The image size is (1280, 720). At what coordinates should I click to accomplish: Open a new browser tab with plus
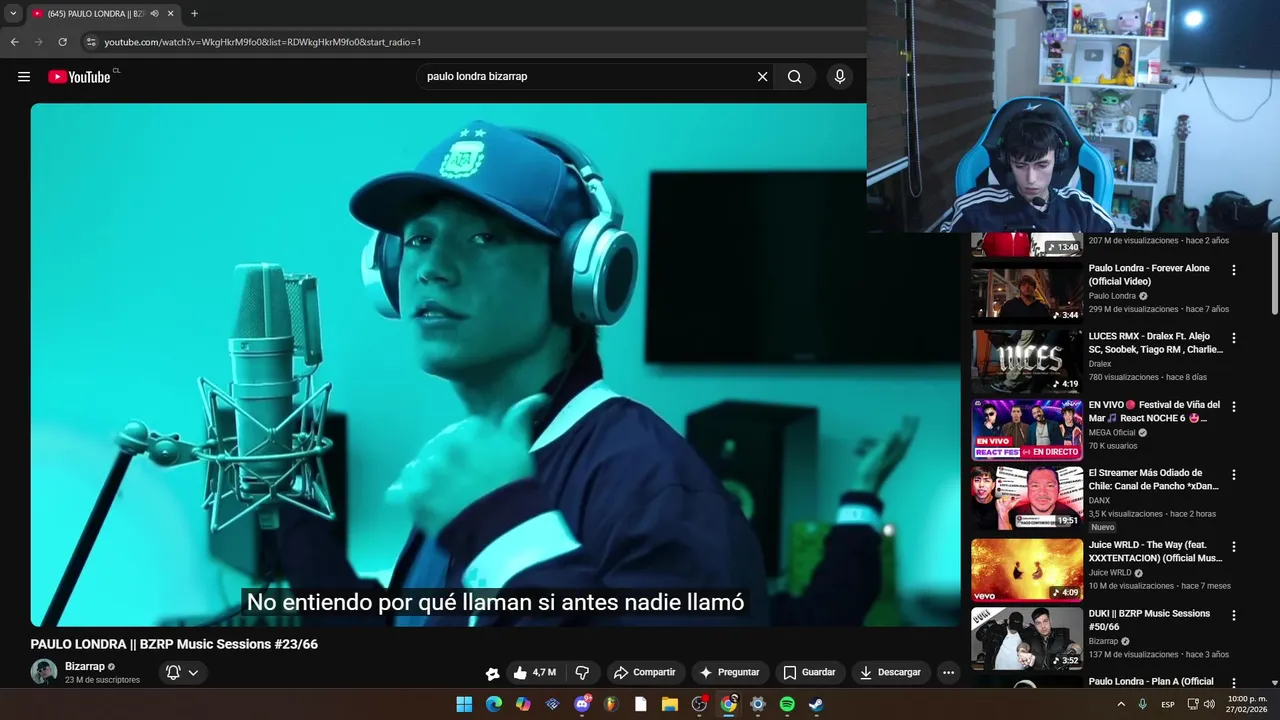[x=194, y=14]
